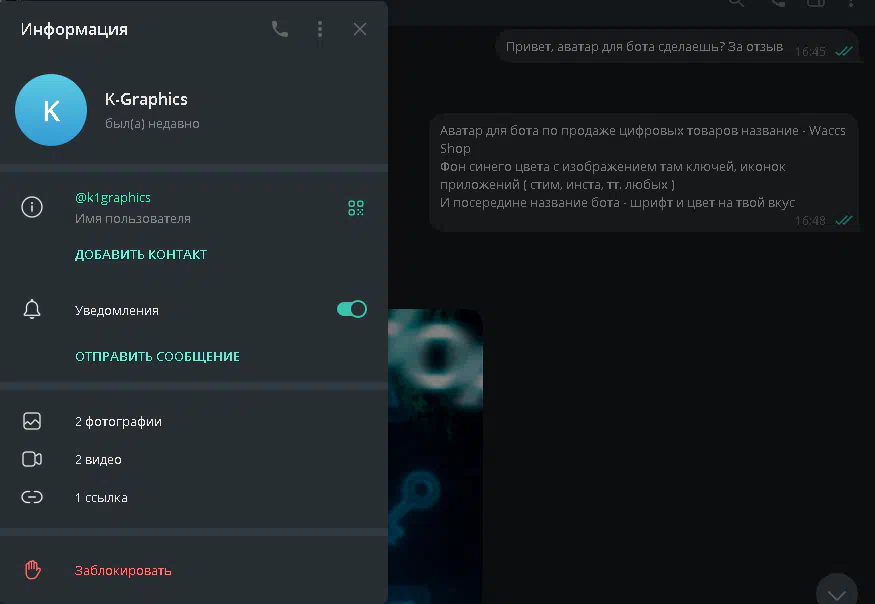Click the info circle icon beside username
This screenshot has height=604, width=875.
coord(32,208)
